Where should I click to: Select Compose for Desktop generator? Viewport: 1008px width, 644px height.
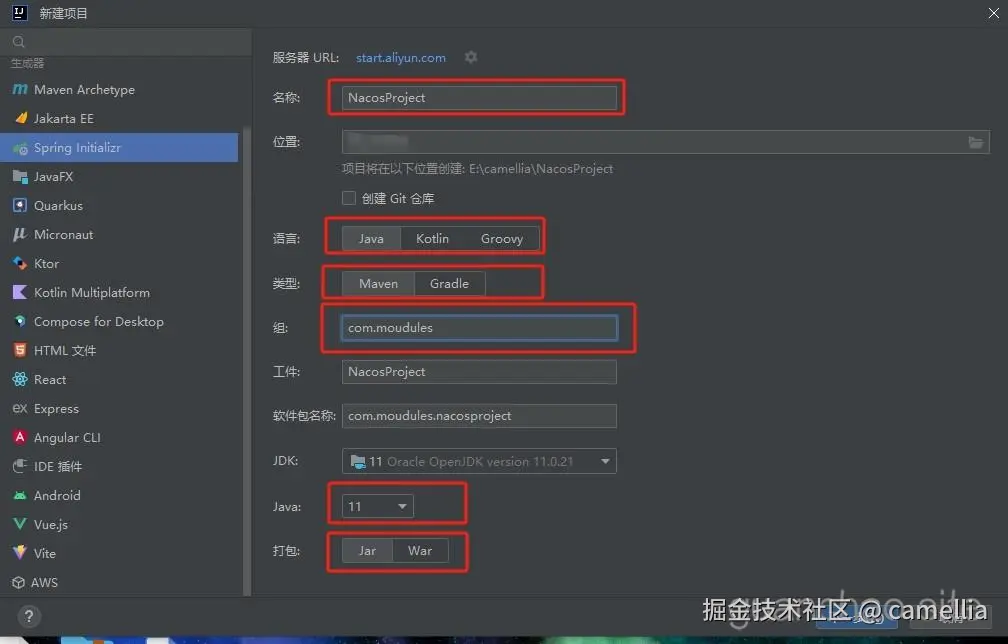pos(120,321)
